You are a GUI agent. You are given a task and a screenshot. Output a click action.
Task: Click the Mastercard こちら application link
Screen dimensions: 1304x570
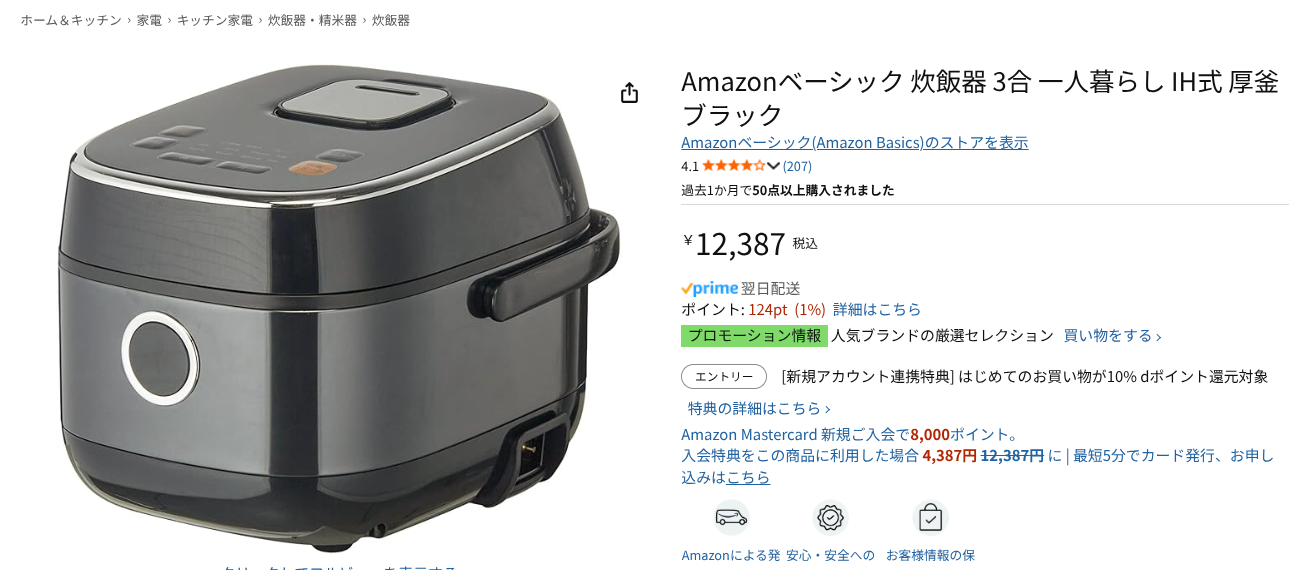[748, 477]
